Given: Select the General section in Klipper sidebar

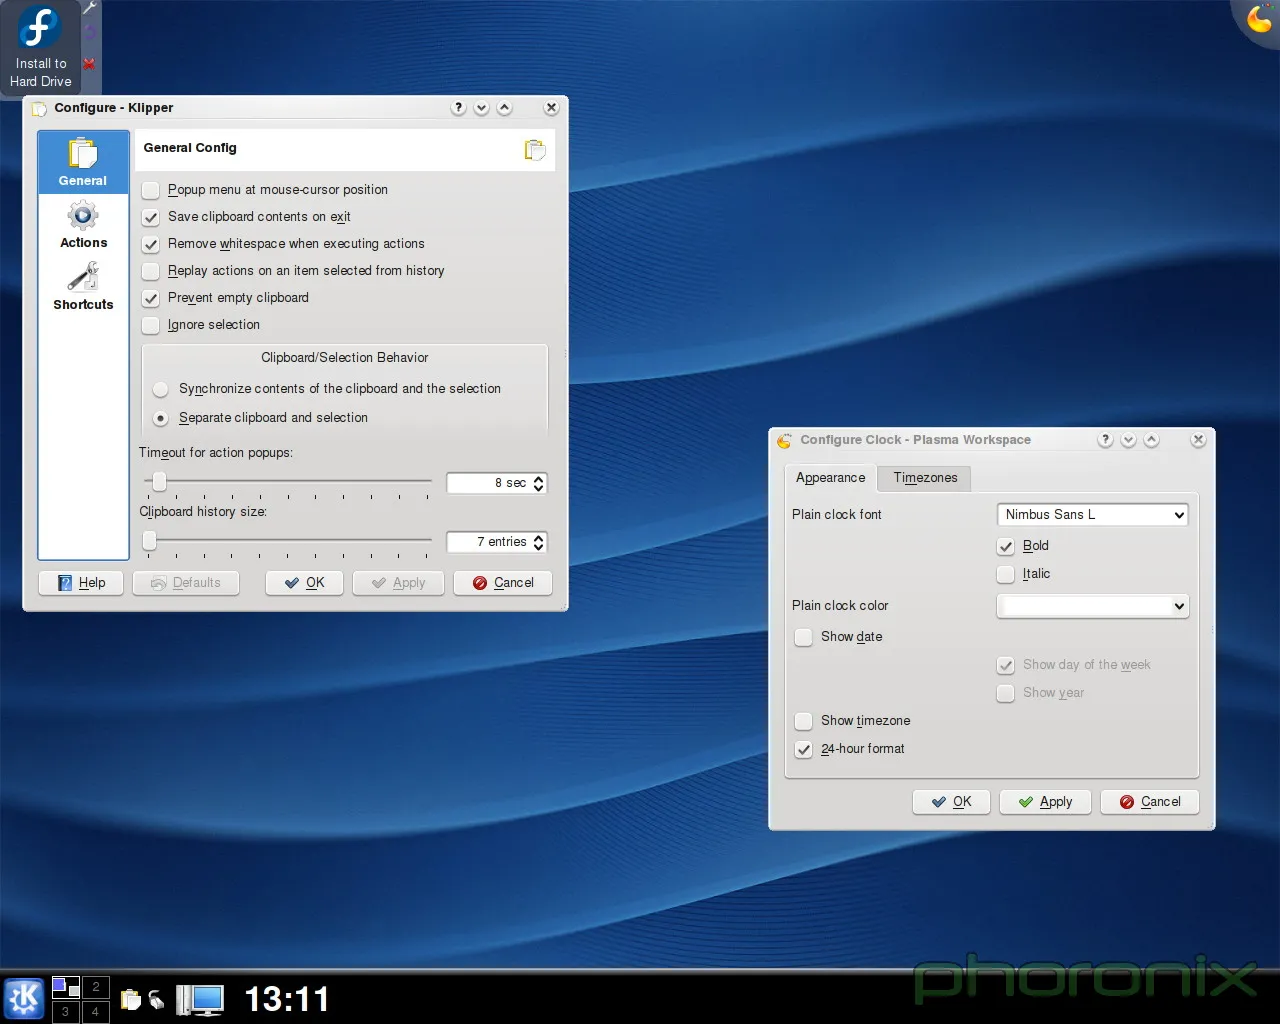Looking at the screenshot, I should coord(83,163).
